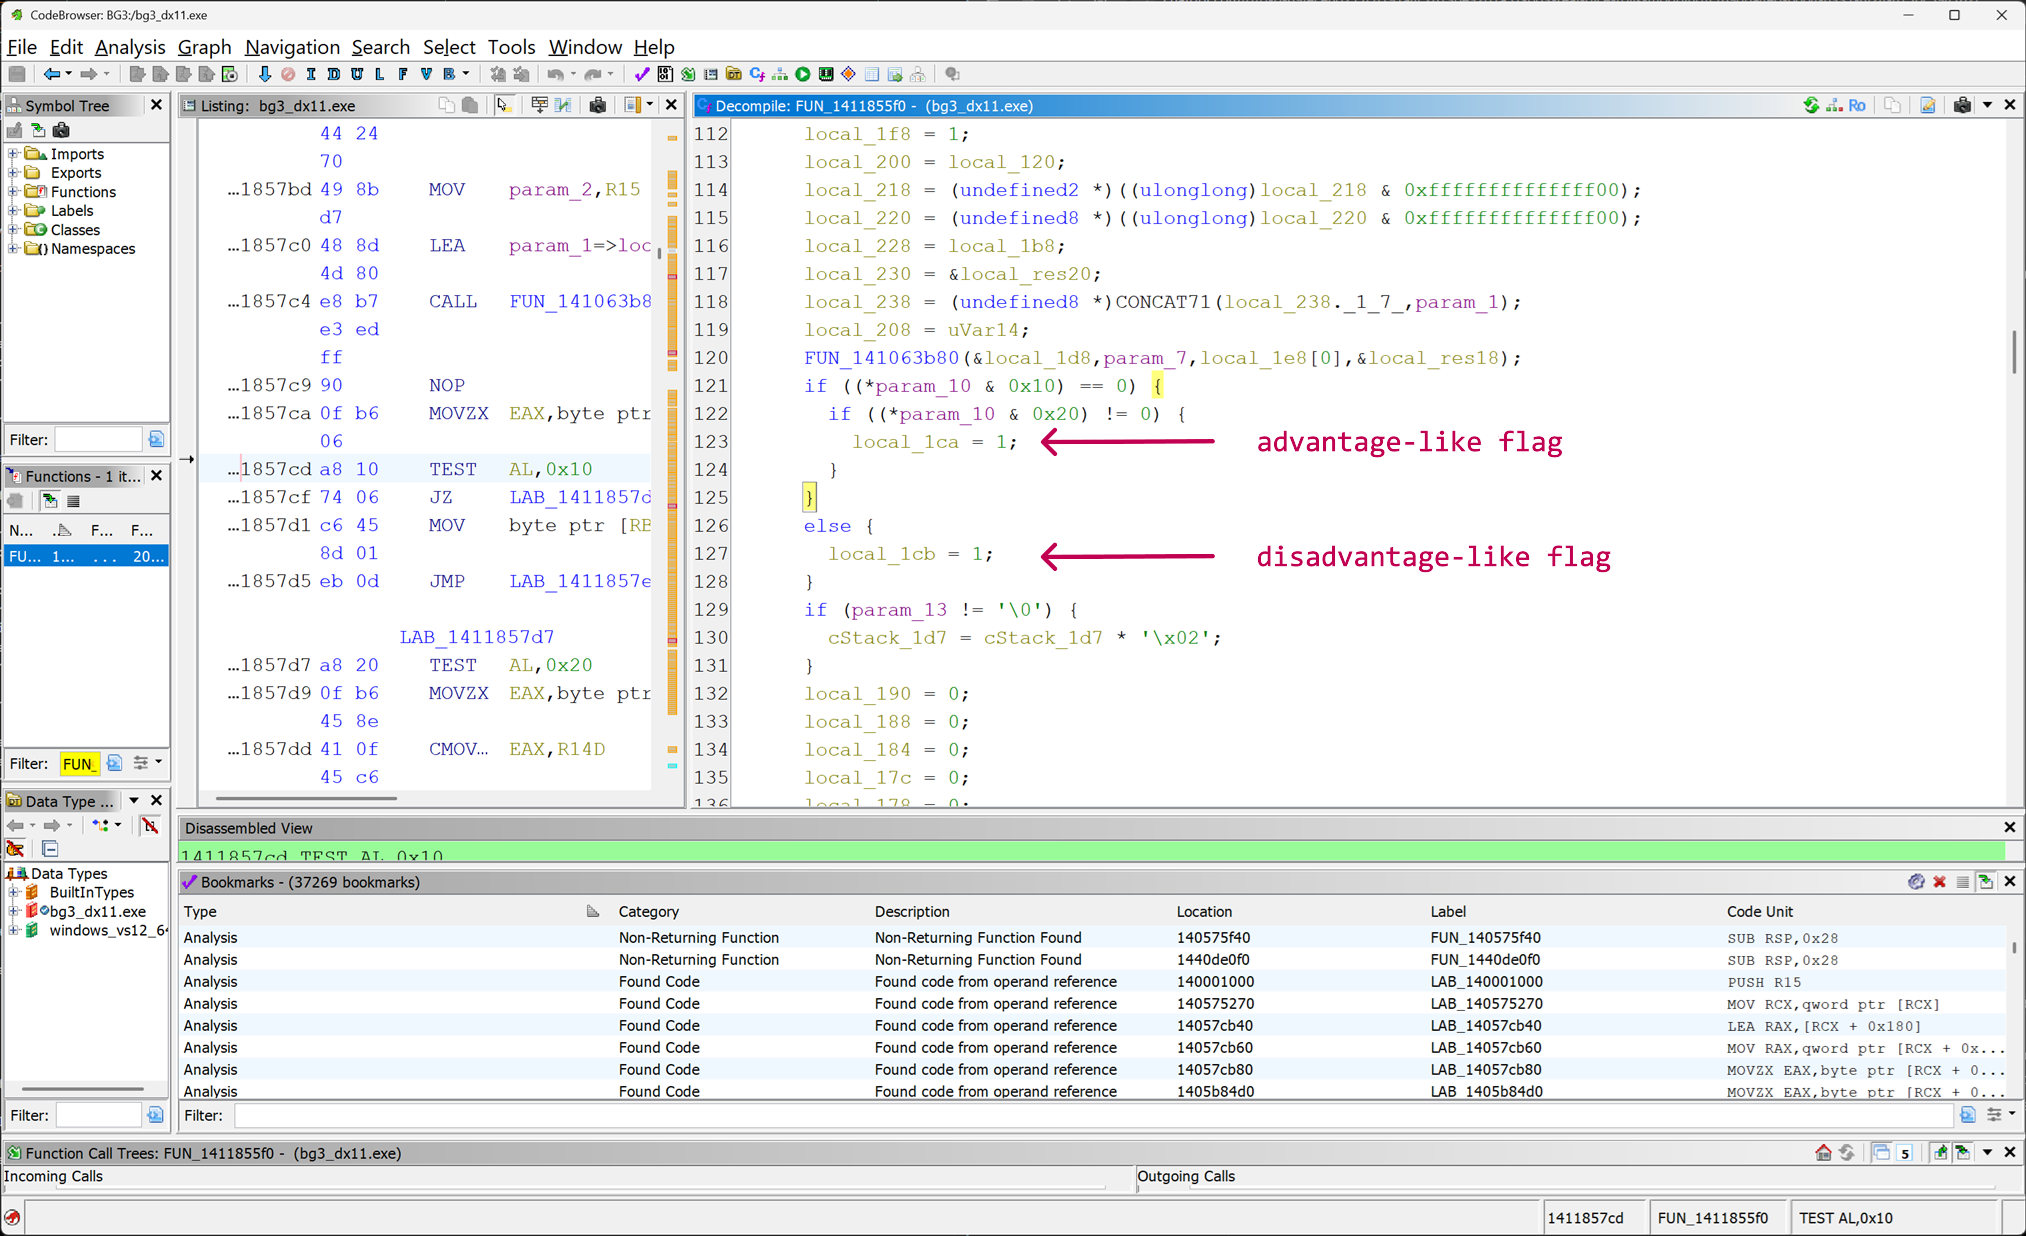Click the Symbol Tree filter field
The width and height of the screenshot is (2026, 1236).
coord(98,440)
